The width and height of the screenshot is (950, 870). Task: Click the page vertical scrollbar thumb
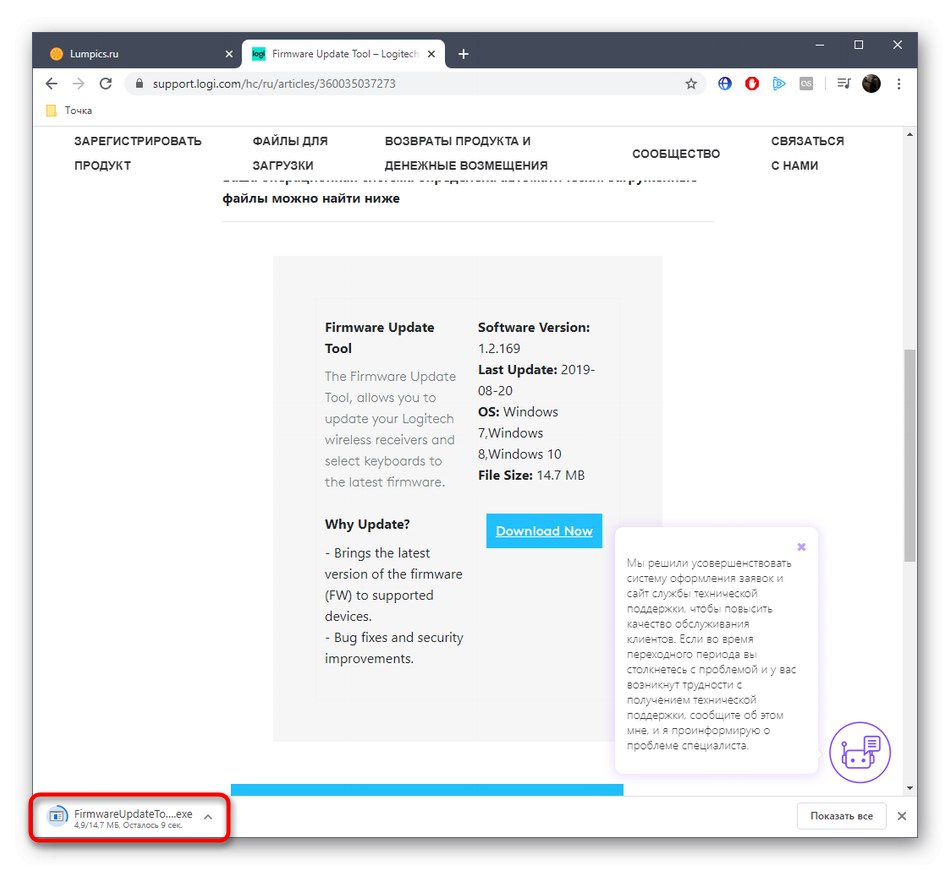pyautogui.click(x=909, y=455)
